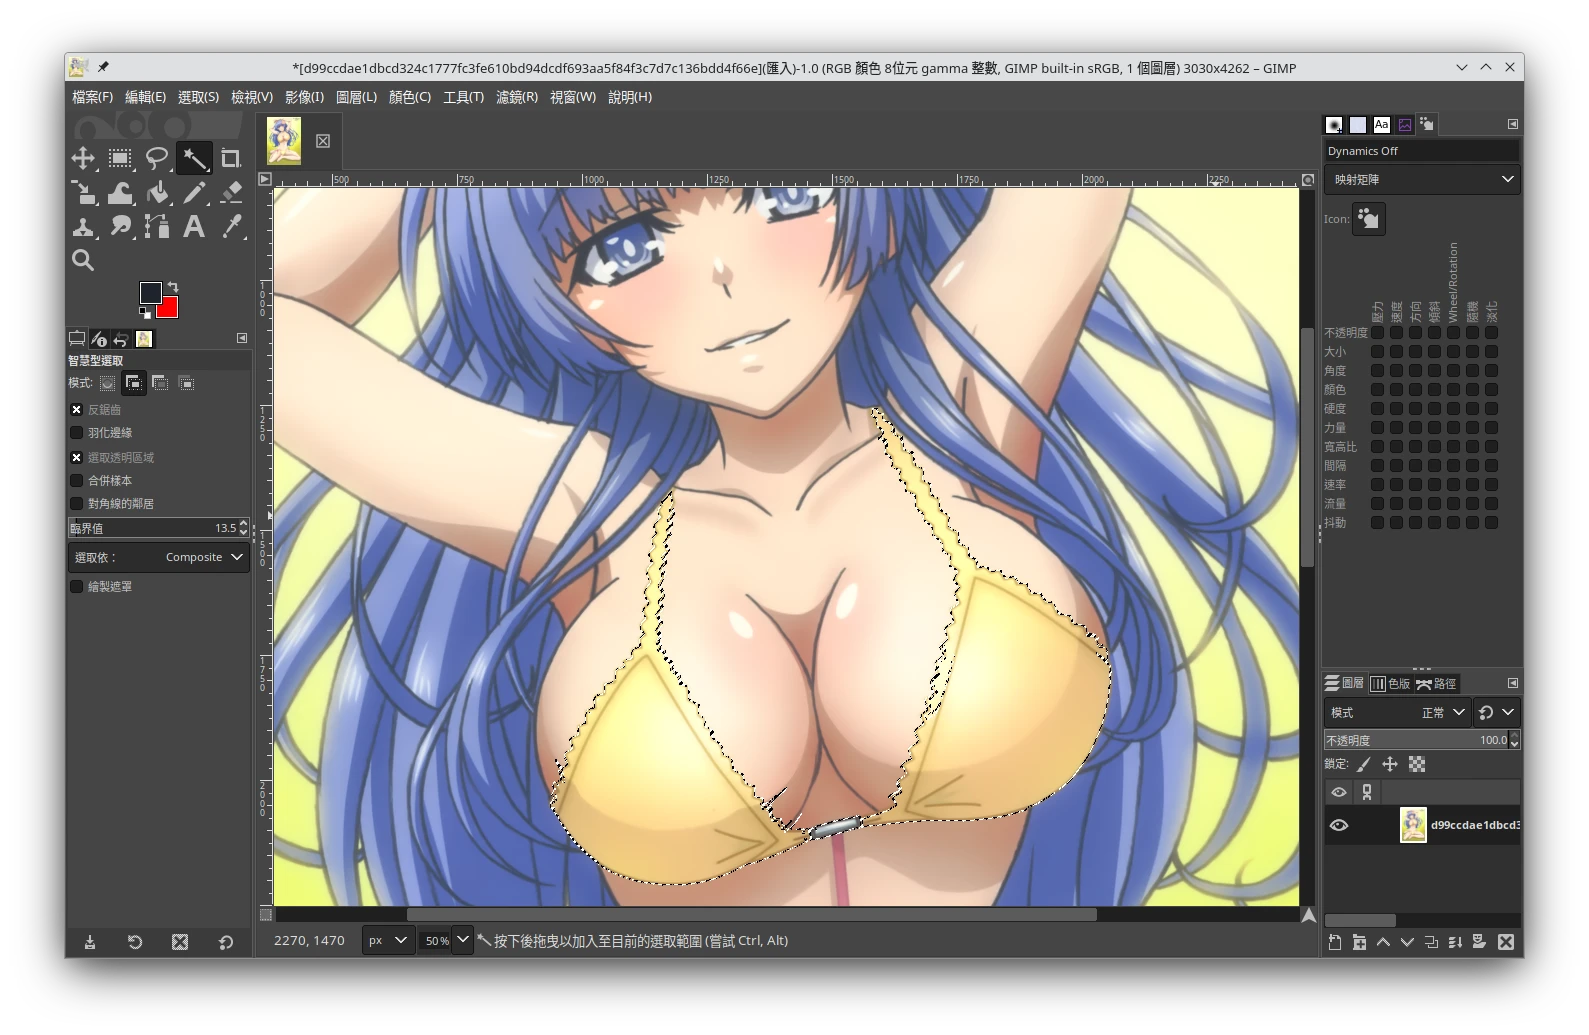Swap foreground and background colors
This screenshot has height=1035, width=1589.
coord(173,287)
